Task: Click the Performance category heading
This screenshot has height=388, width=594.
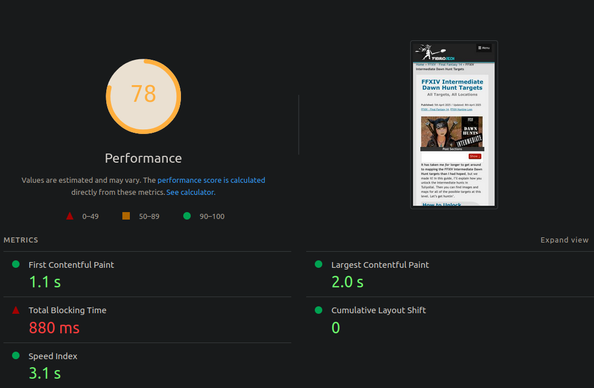Action: coord(143,158)
